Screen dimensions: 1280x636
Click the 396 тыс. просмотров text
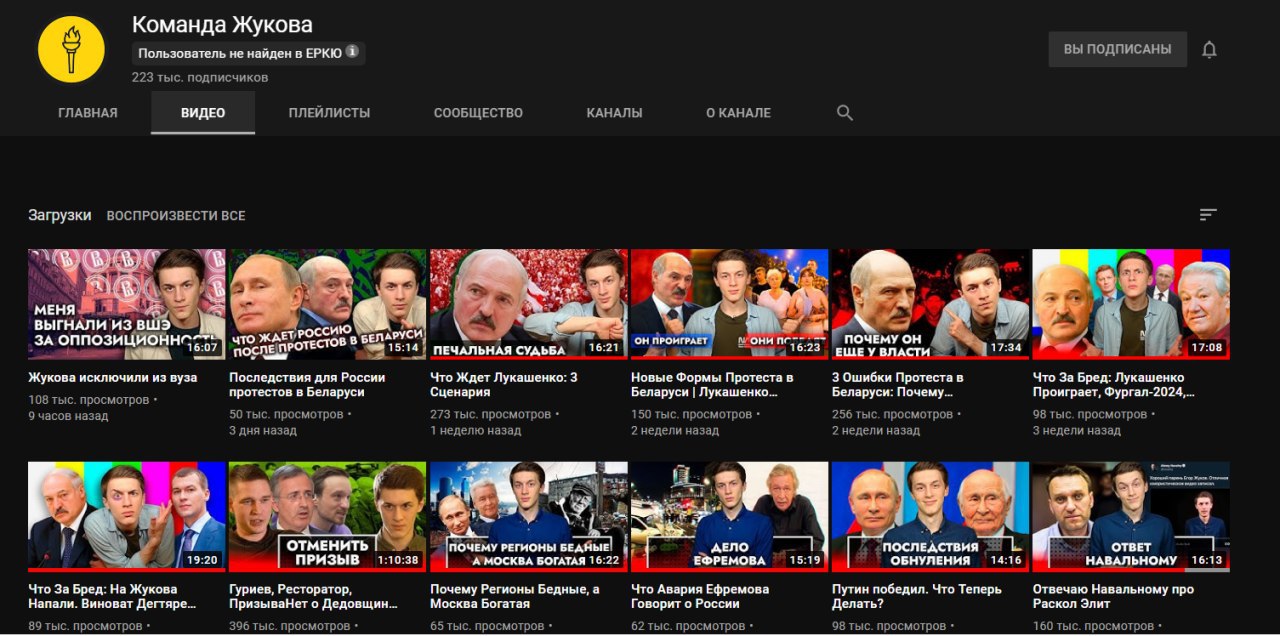290,626
